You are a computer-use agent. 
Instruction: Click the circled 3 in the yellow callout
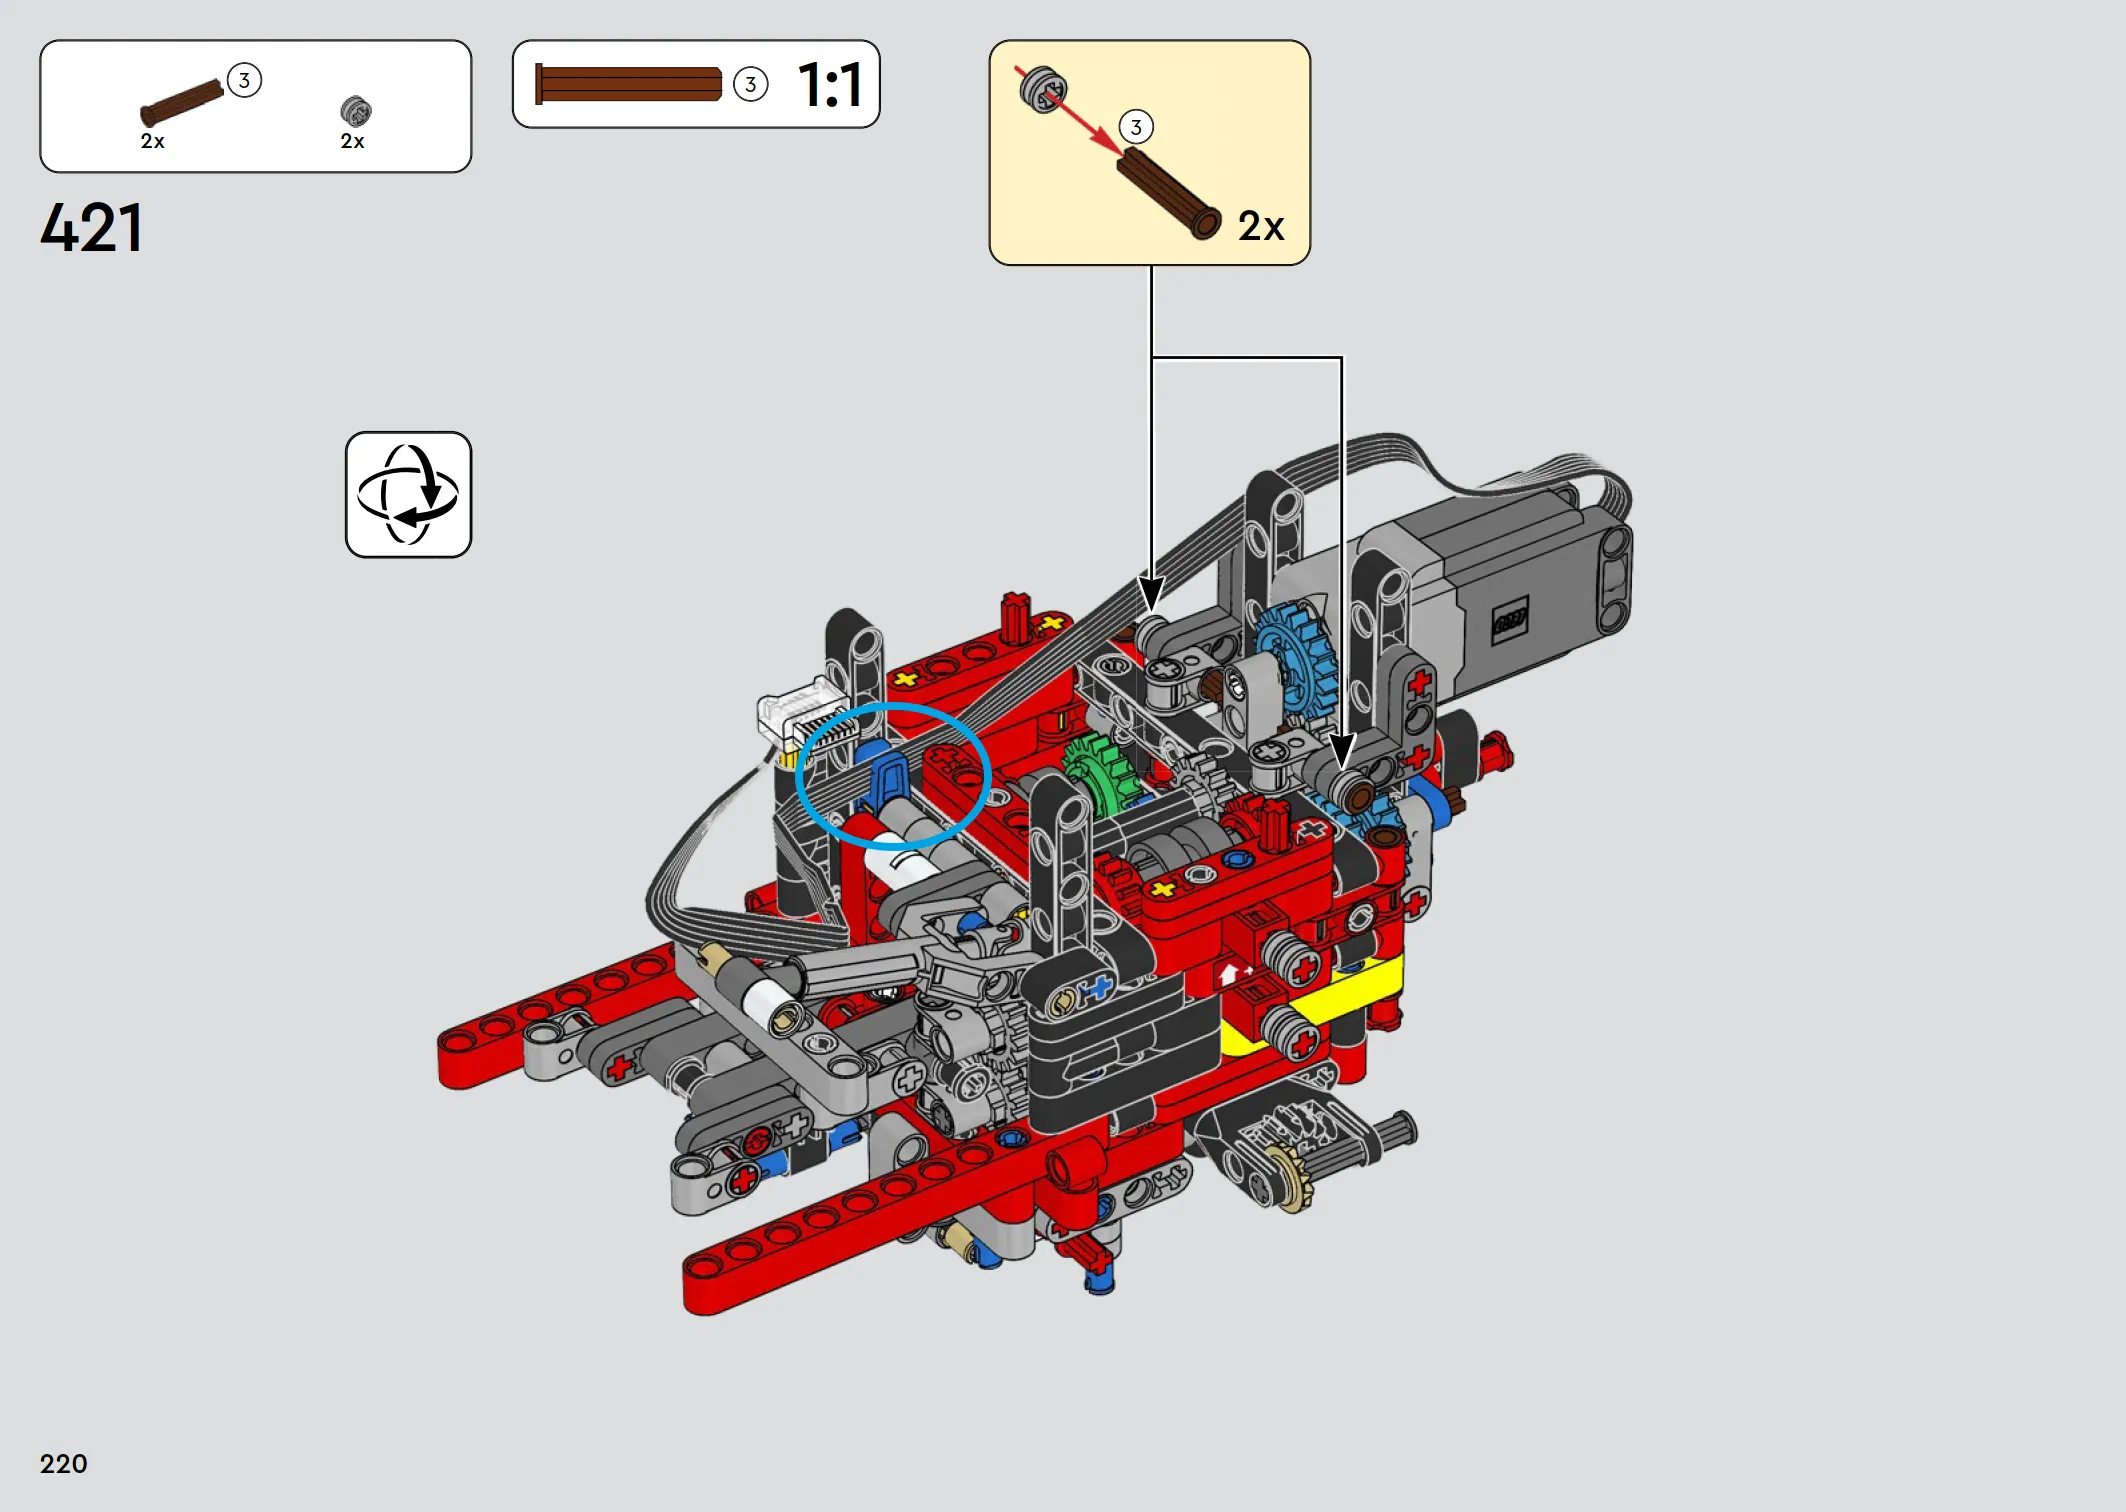click(1136, 127)
